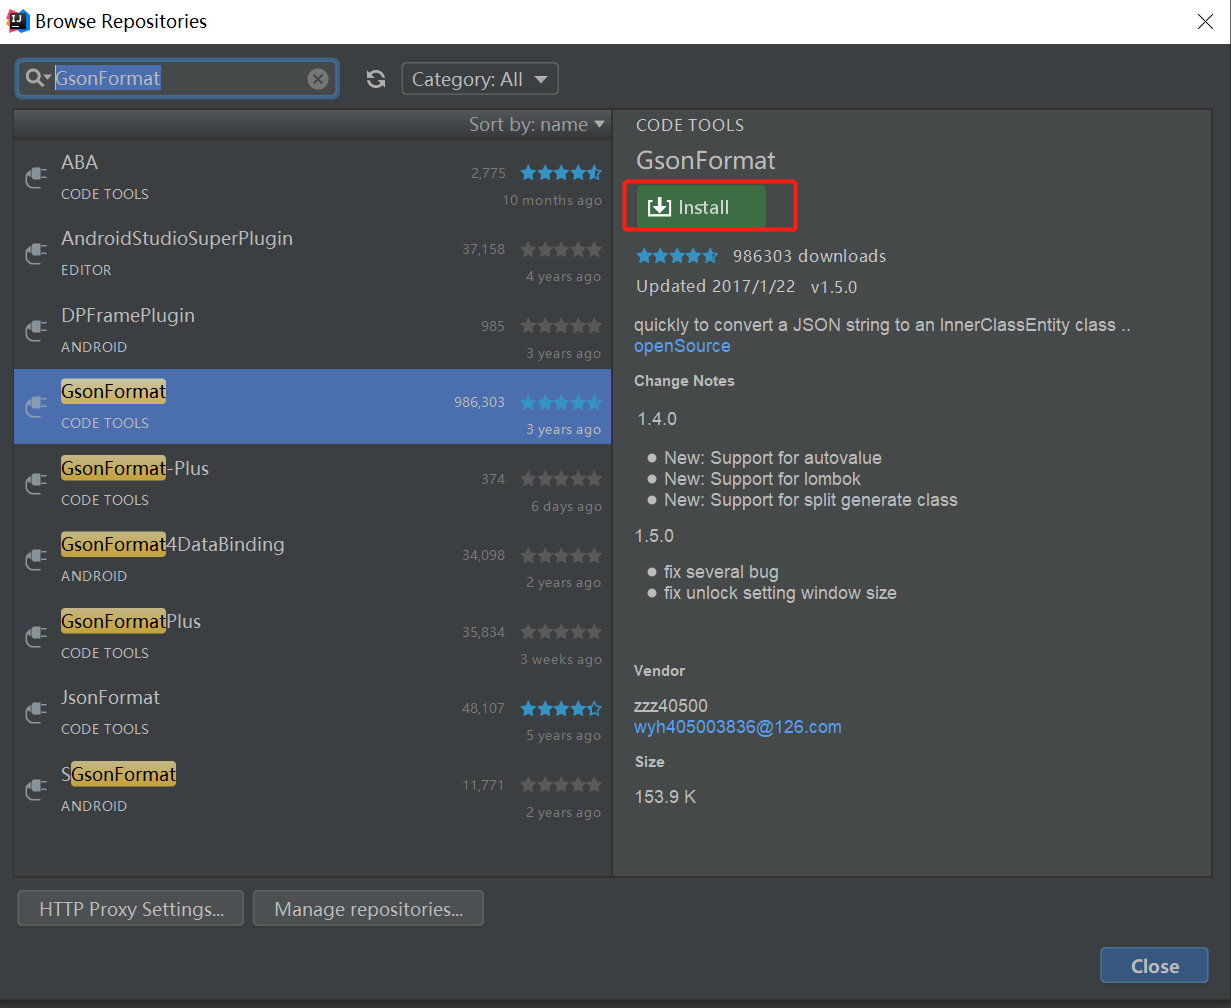
Task: Click 'New: Support for lombok' note
Action: (x=762, y=479)
